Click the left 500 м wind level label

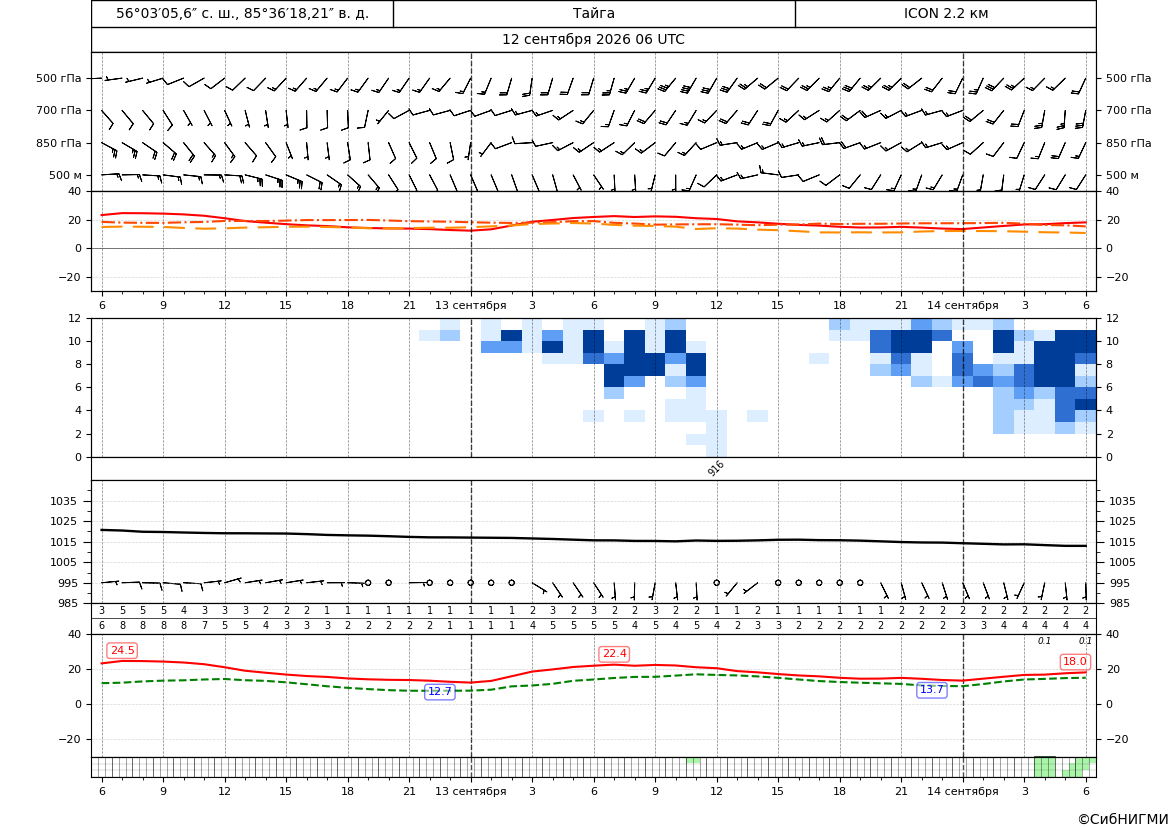click(65, 175)
